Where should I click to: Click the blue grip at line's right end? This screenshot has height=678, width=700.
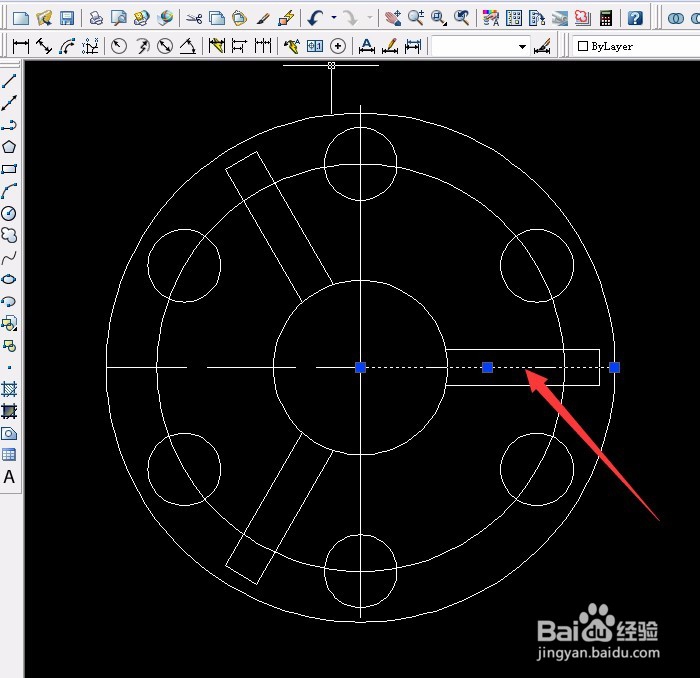coord(614,367)
